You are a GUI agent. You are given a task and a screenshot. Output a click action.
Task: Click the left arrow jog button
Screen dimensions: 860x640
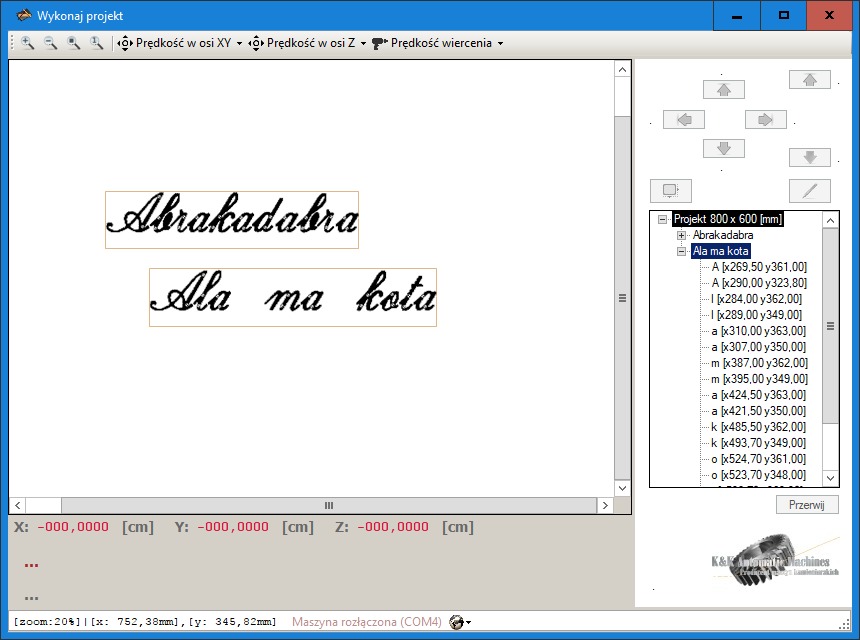tap(683, 119)
